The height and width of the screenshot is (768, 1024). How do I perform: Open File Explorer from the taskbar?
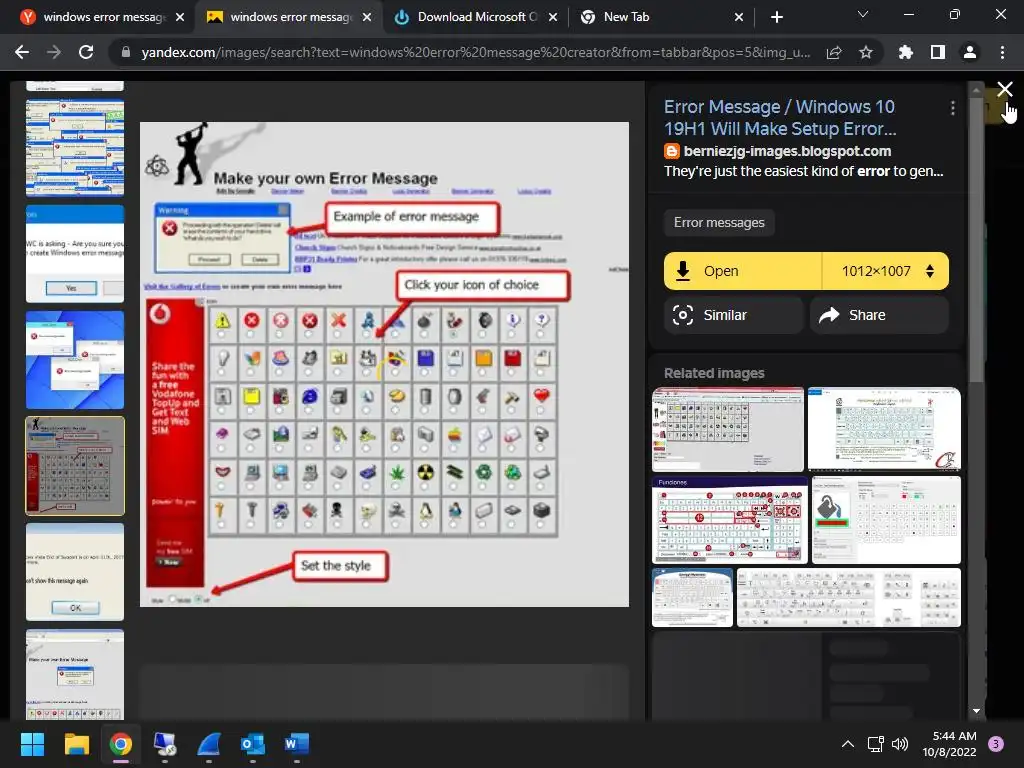(x=76, y=744)
